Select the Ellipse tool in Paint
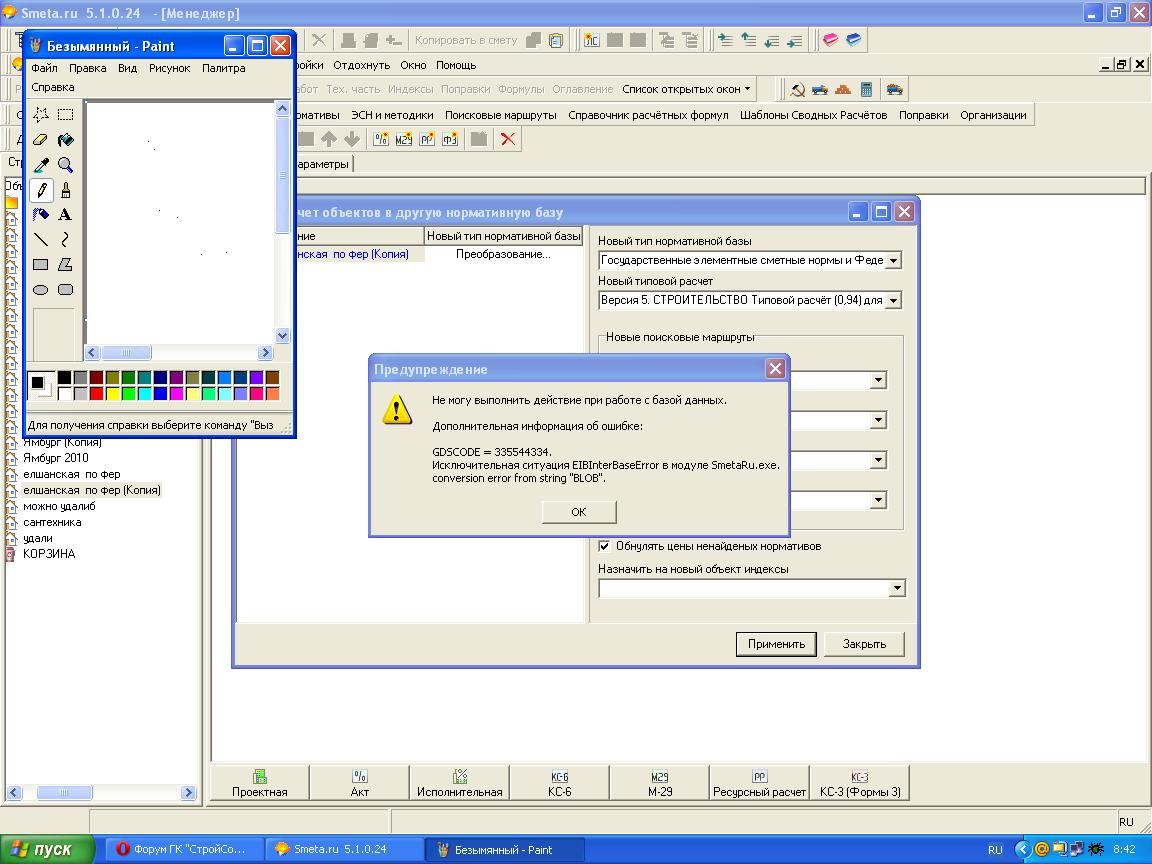1152x864 pixels. [x=41, y=289]
